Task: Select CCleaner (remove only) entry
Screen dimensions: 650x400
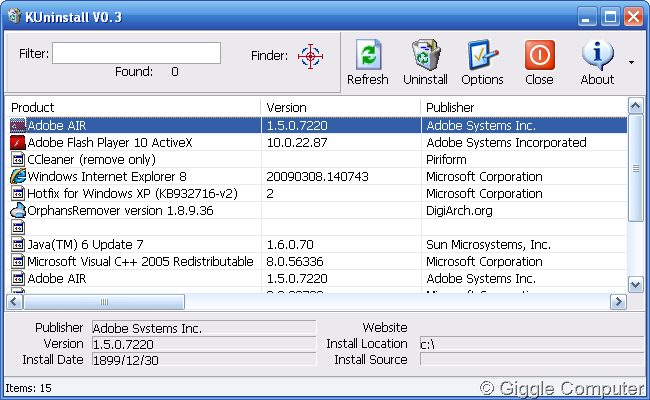Action: tap(91, 160)
